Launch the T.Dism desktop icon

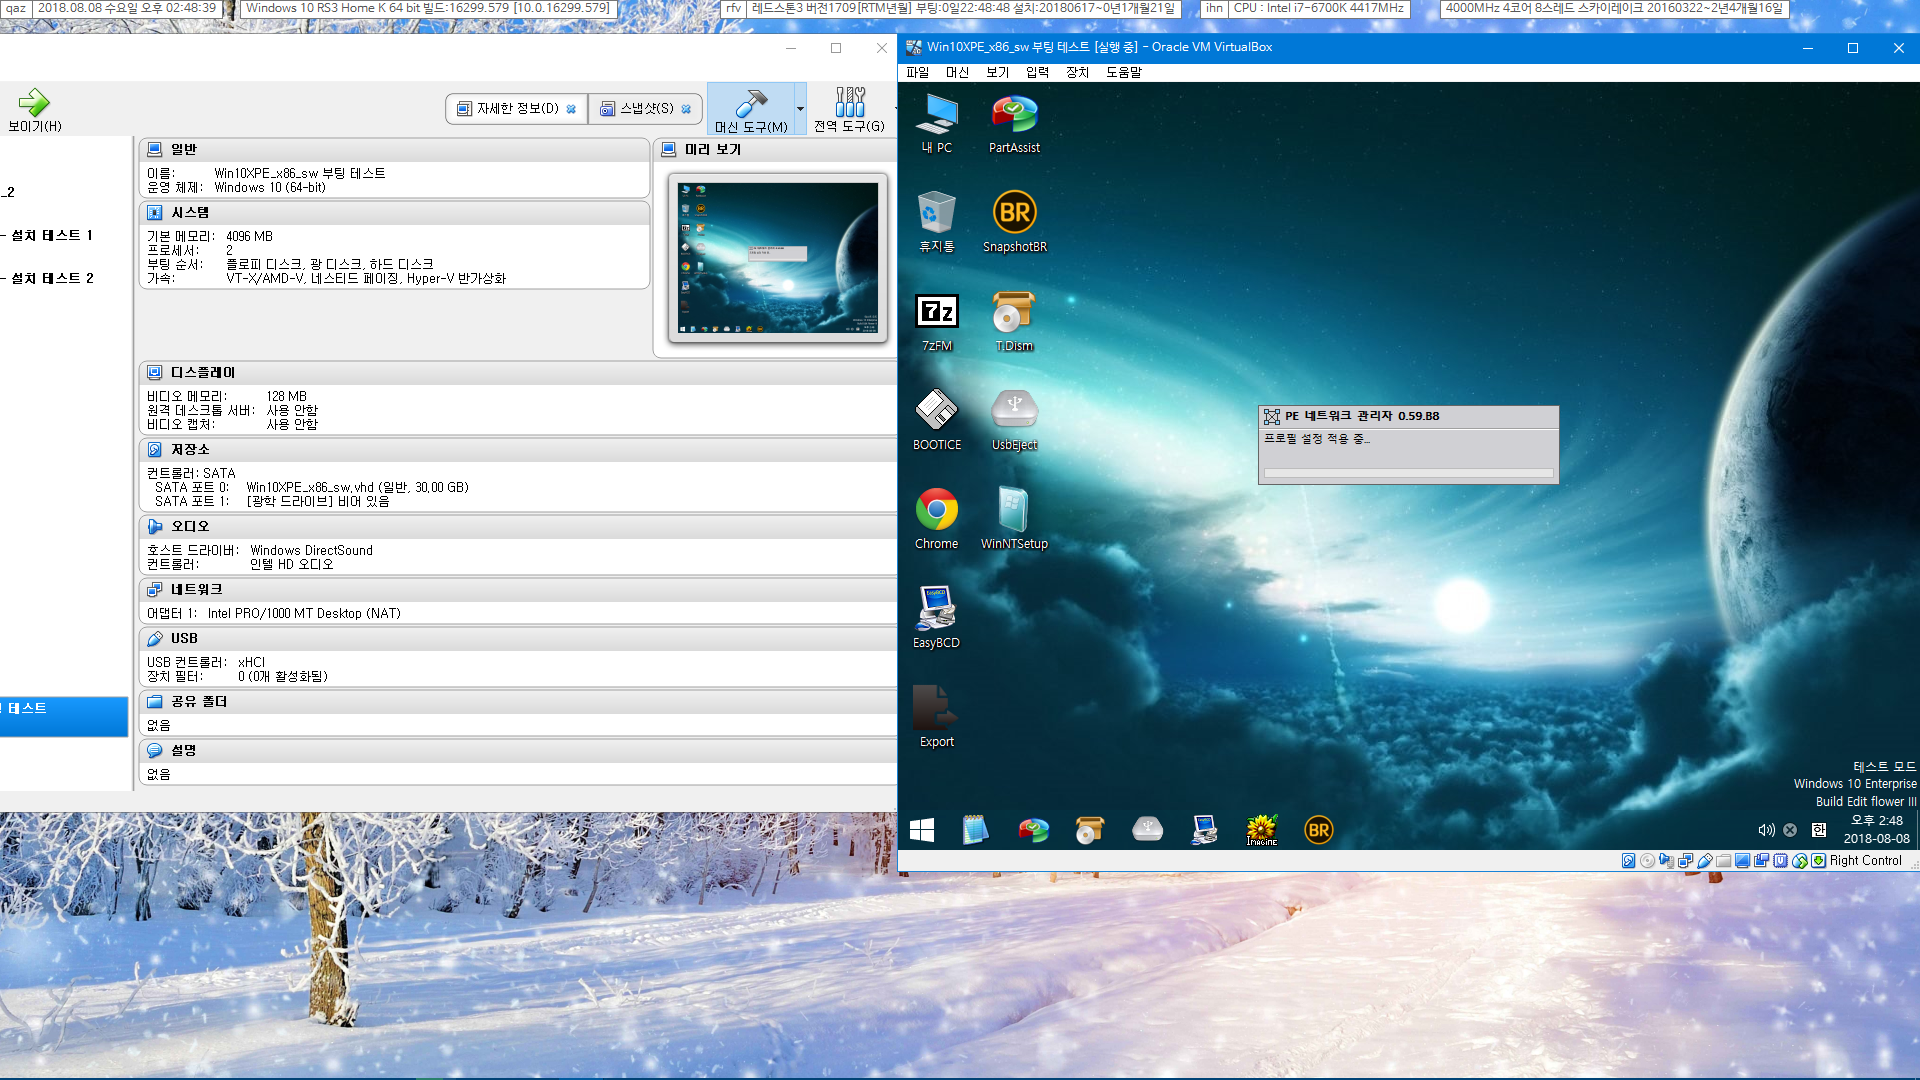(1014, 321)
